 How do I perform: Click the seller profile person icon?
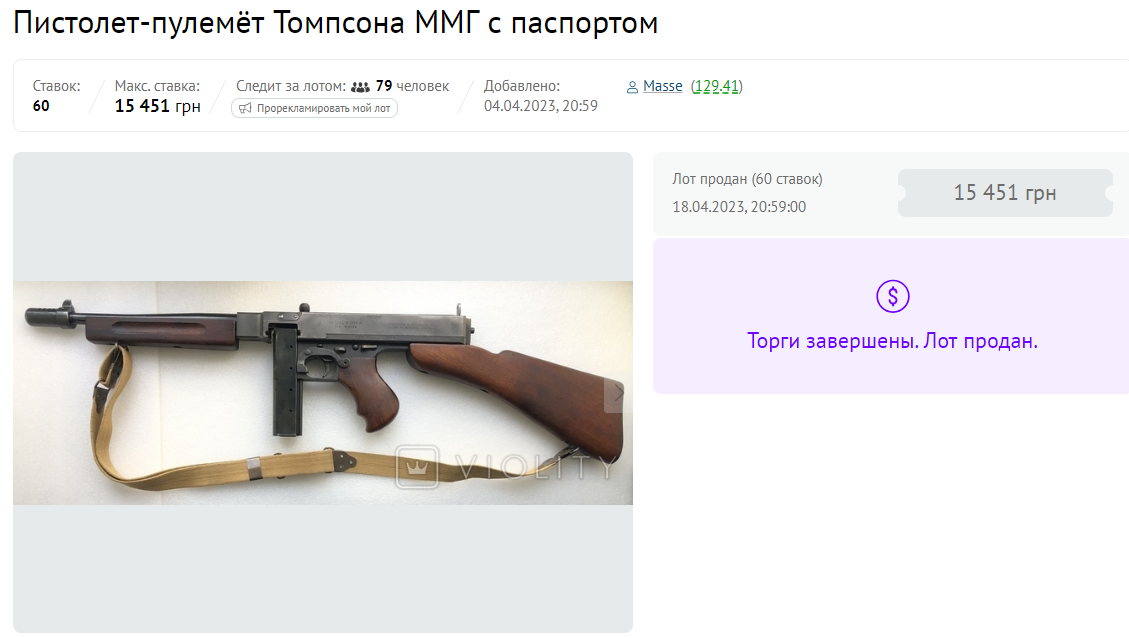point(632,87)
